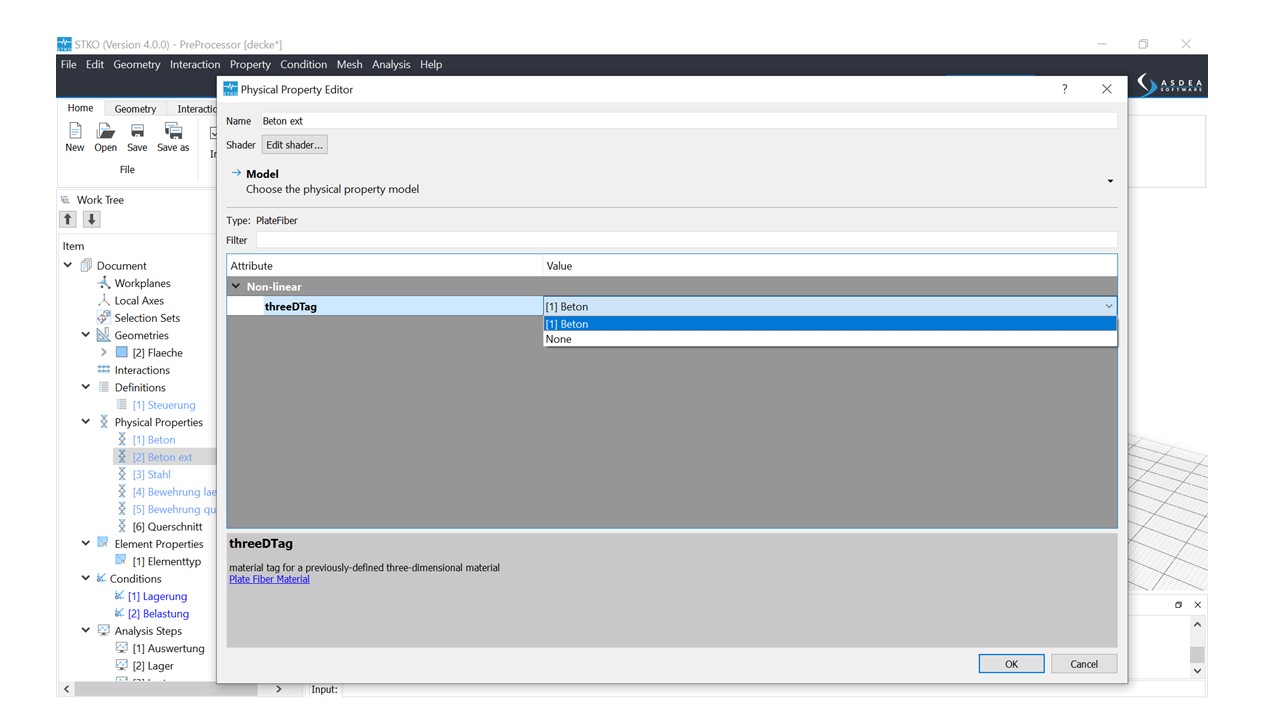This screenshot has width=1280, height=720.
Task: Collapse the Non-linear attribute group
Action: pyautogui.click(x=236, y=286)
